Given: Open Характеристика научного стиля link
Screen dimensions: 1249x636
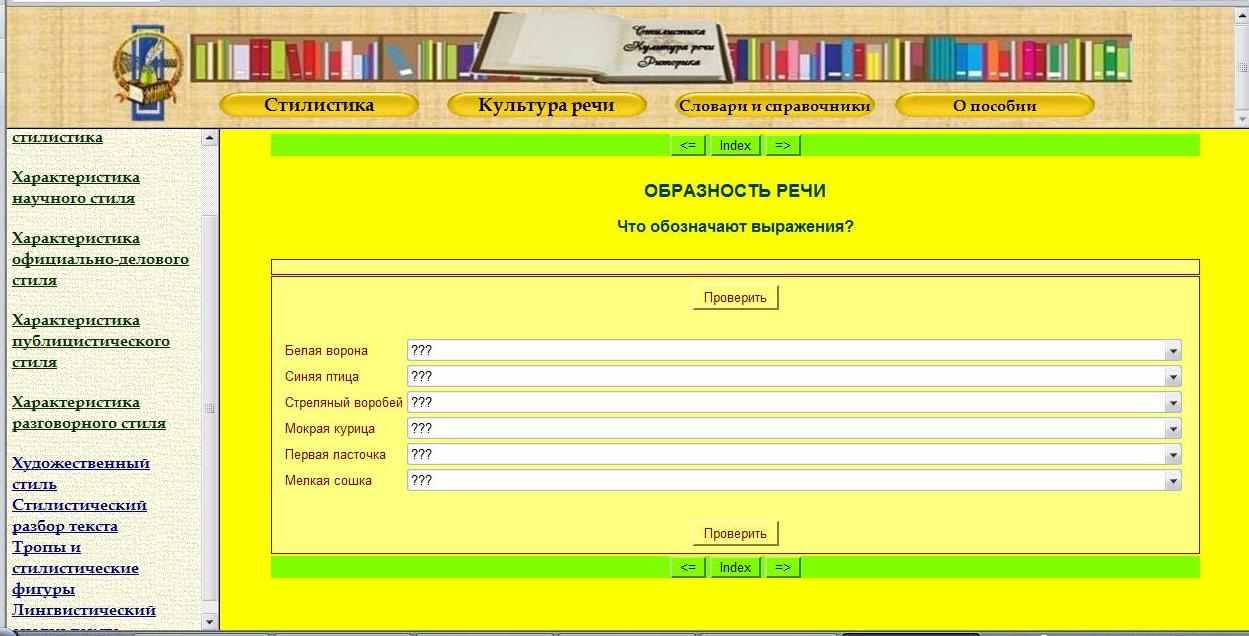Looking at the screenshot, I should (x=75, y=187).
